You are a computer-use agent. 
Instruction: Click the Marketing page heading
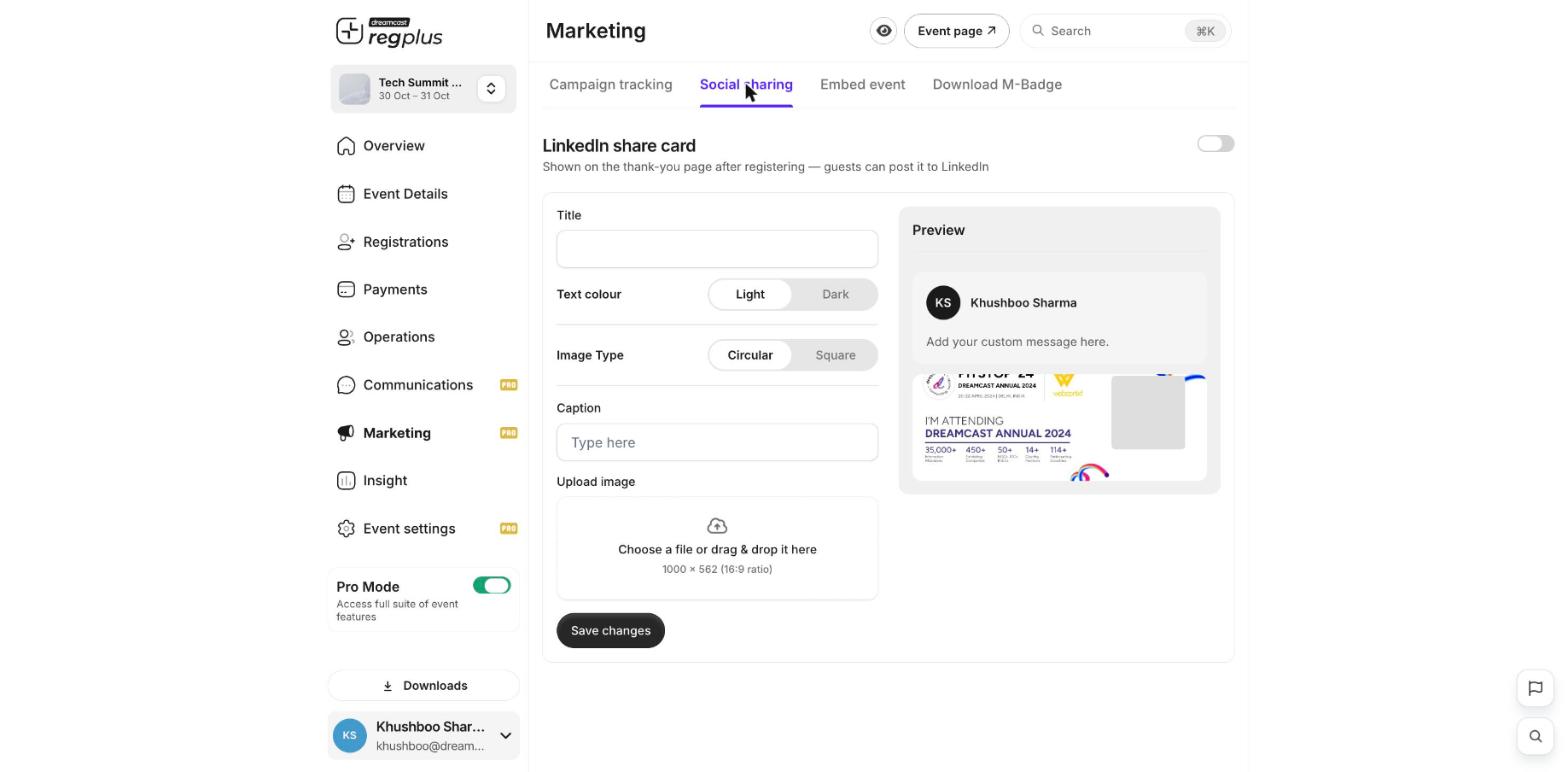point(596,31)
